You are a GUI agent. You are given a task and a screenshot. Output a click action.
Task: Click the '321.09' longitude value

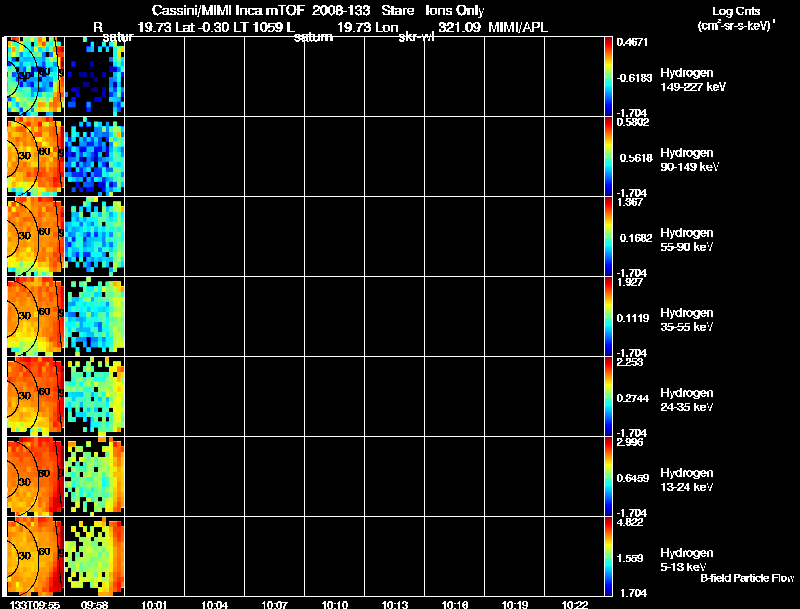(x=459, y=27)
